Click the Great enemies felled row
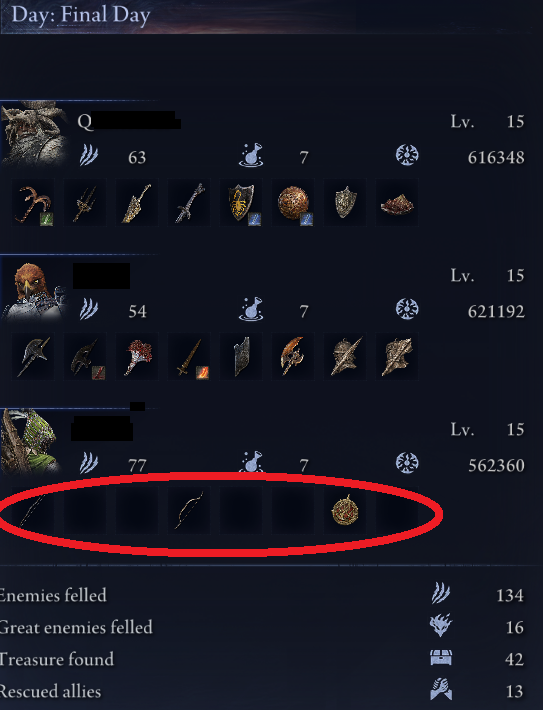543x710 pixels. (263, 627)
